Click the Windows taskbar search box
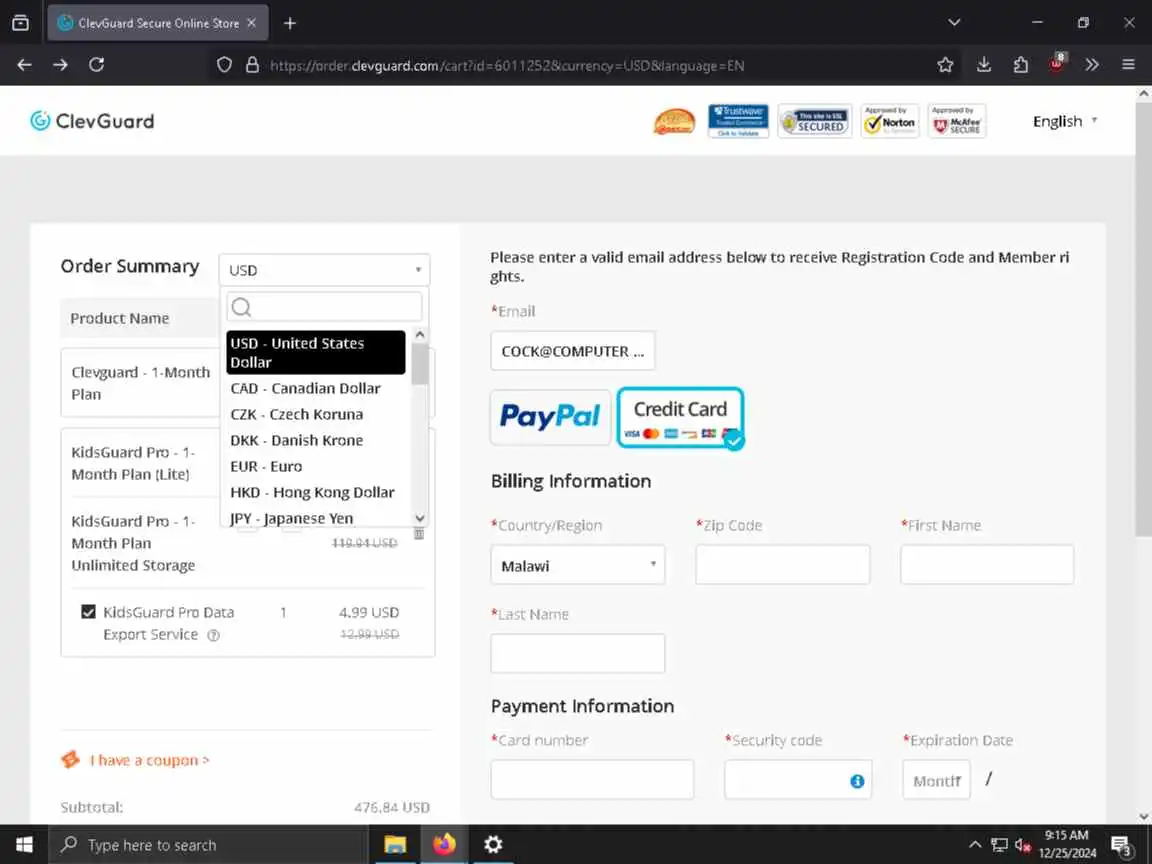This screenshot has width=1152, height=864. tap(208, 845)
